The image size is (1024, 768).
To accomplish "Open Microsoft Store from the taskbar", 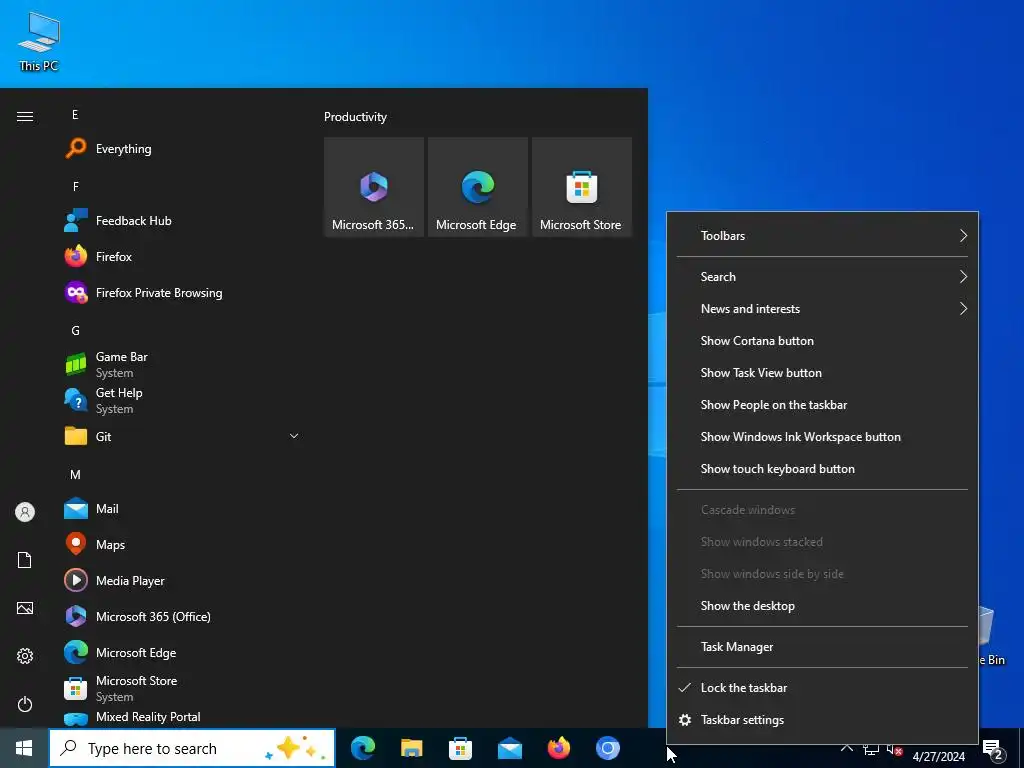I will [x=461, y=748].
